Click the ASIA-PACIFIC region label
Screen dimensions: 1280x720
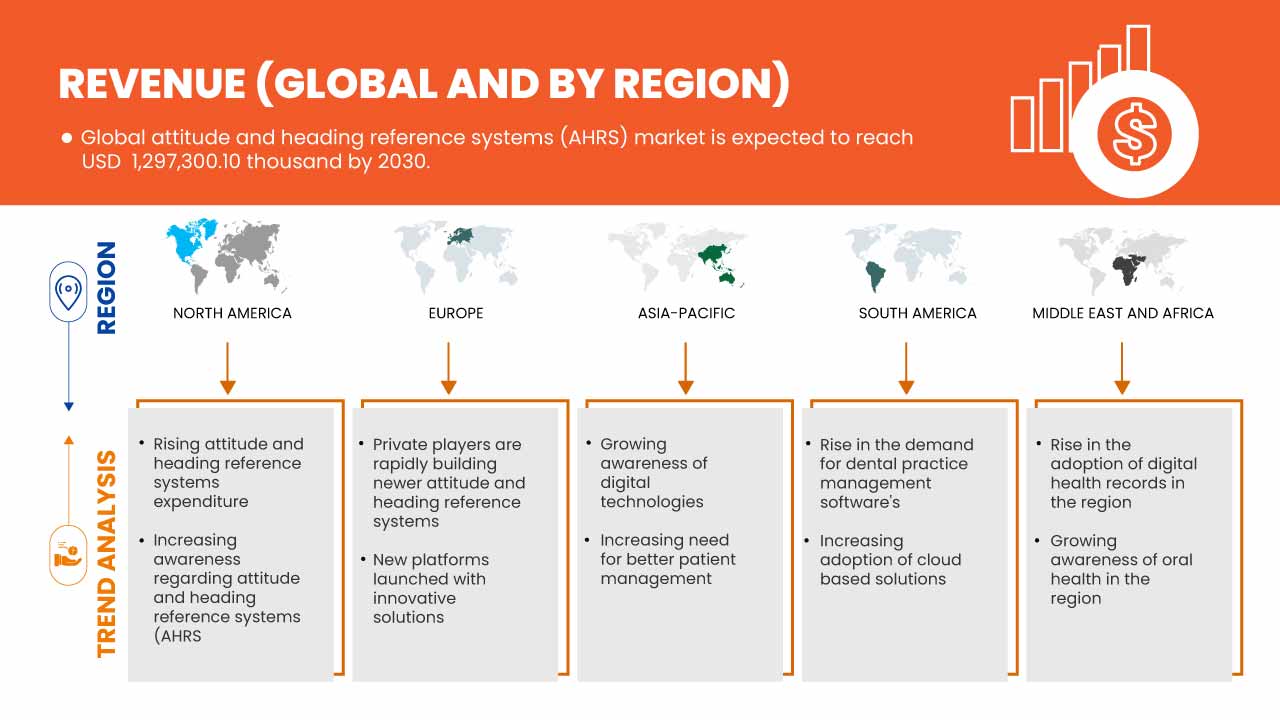point(686,313)
